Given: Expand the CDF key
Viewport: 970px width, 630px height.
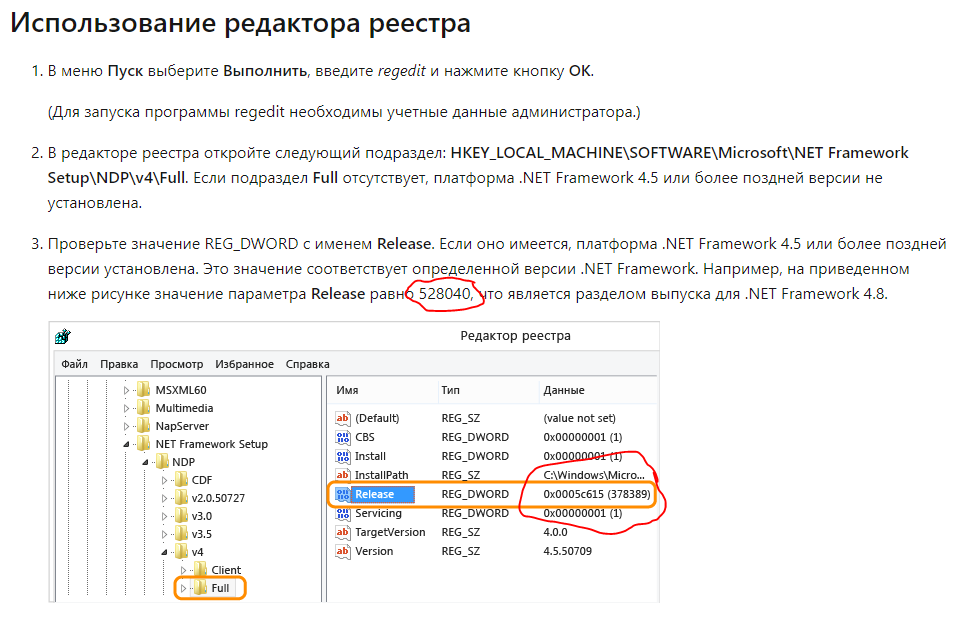Looking at the screenshot, I should [165, 480].
